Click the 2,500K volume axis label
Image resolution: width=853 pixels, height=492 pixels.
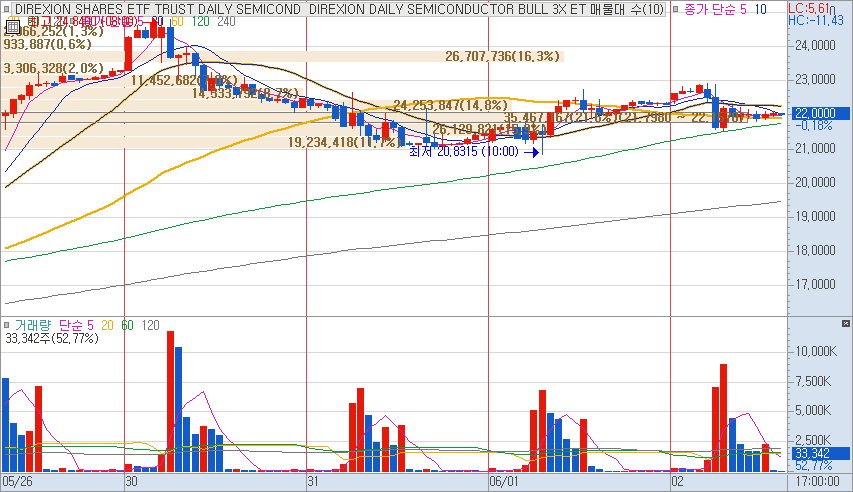click(813, 440)
